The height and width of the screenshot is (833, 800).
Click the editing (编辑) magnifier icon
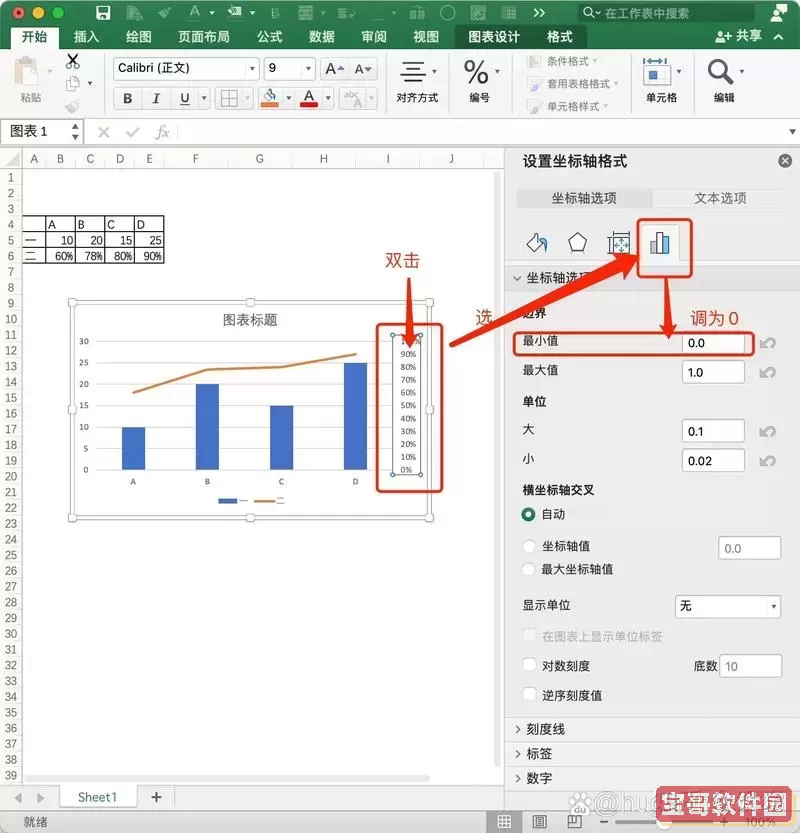pos(720,72)
